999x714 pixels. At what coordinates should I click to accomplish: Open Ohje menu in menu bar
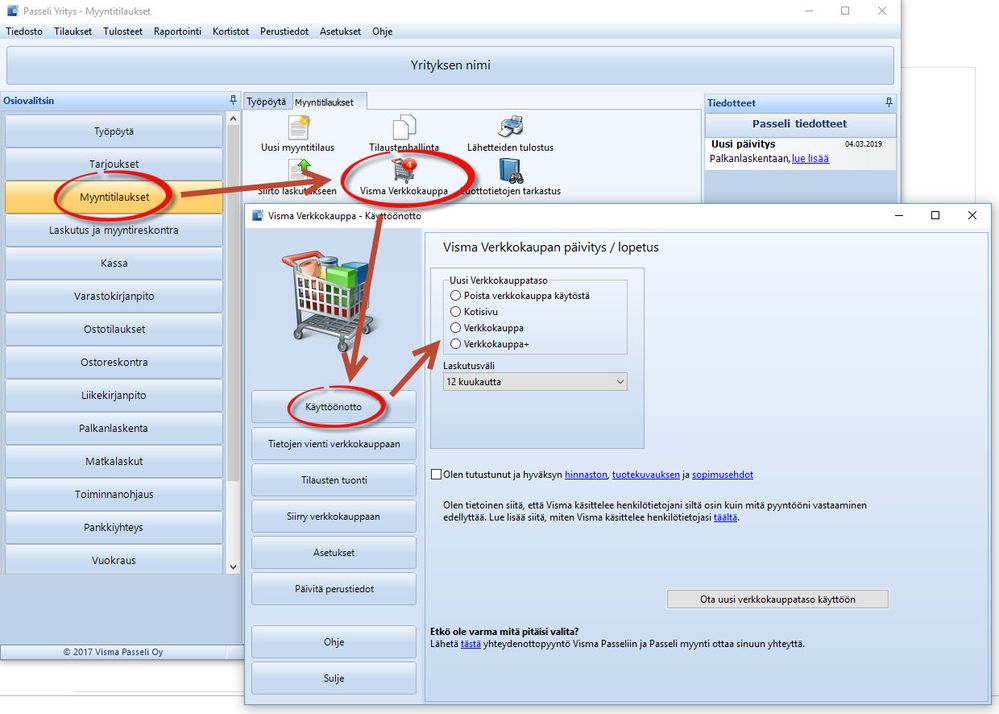point(382,31)
